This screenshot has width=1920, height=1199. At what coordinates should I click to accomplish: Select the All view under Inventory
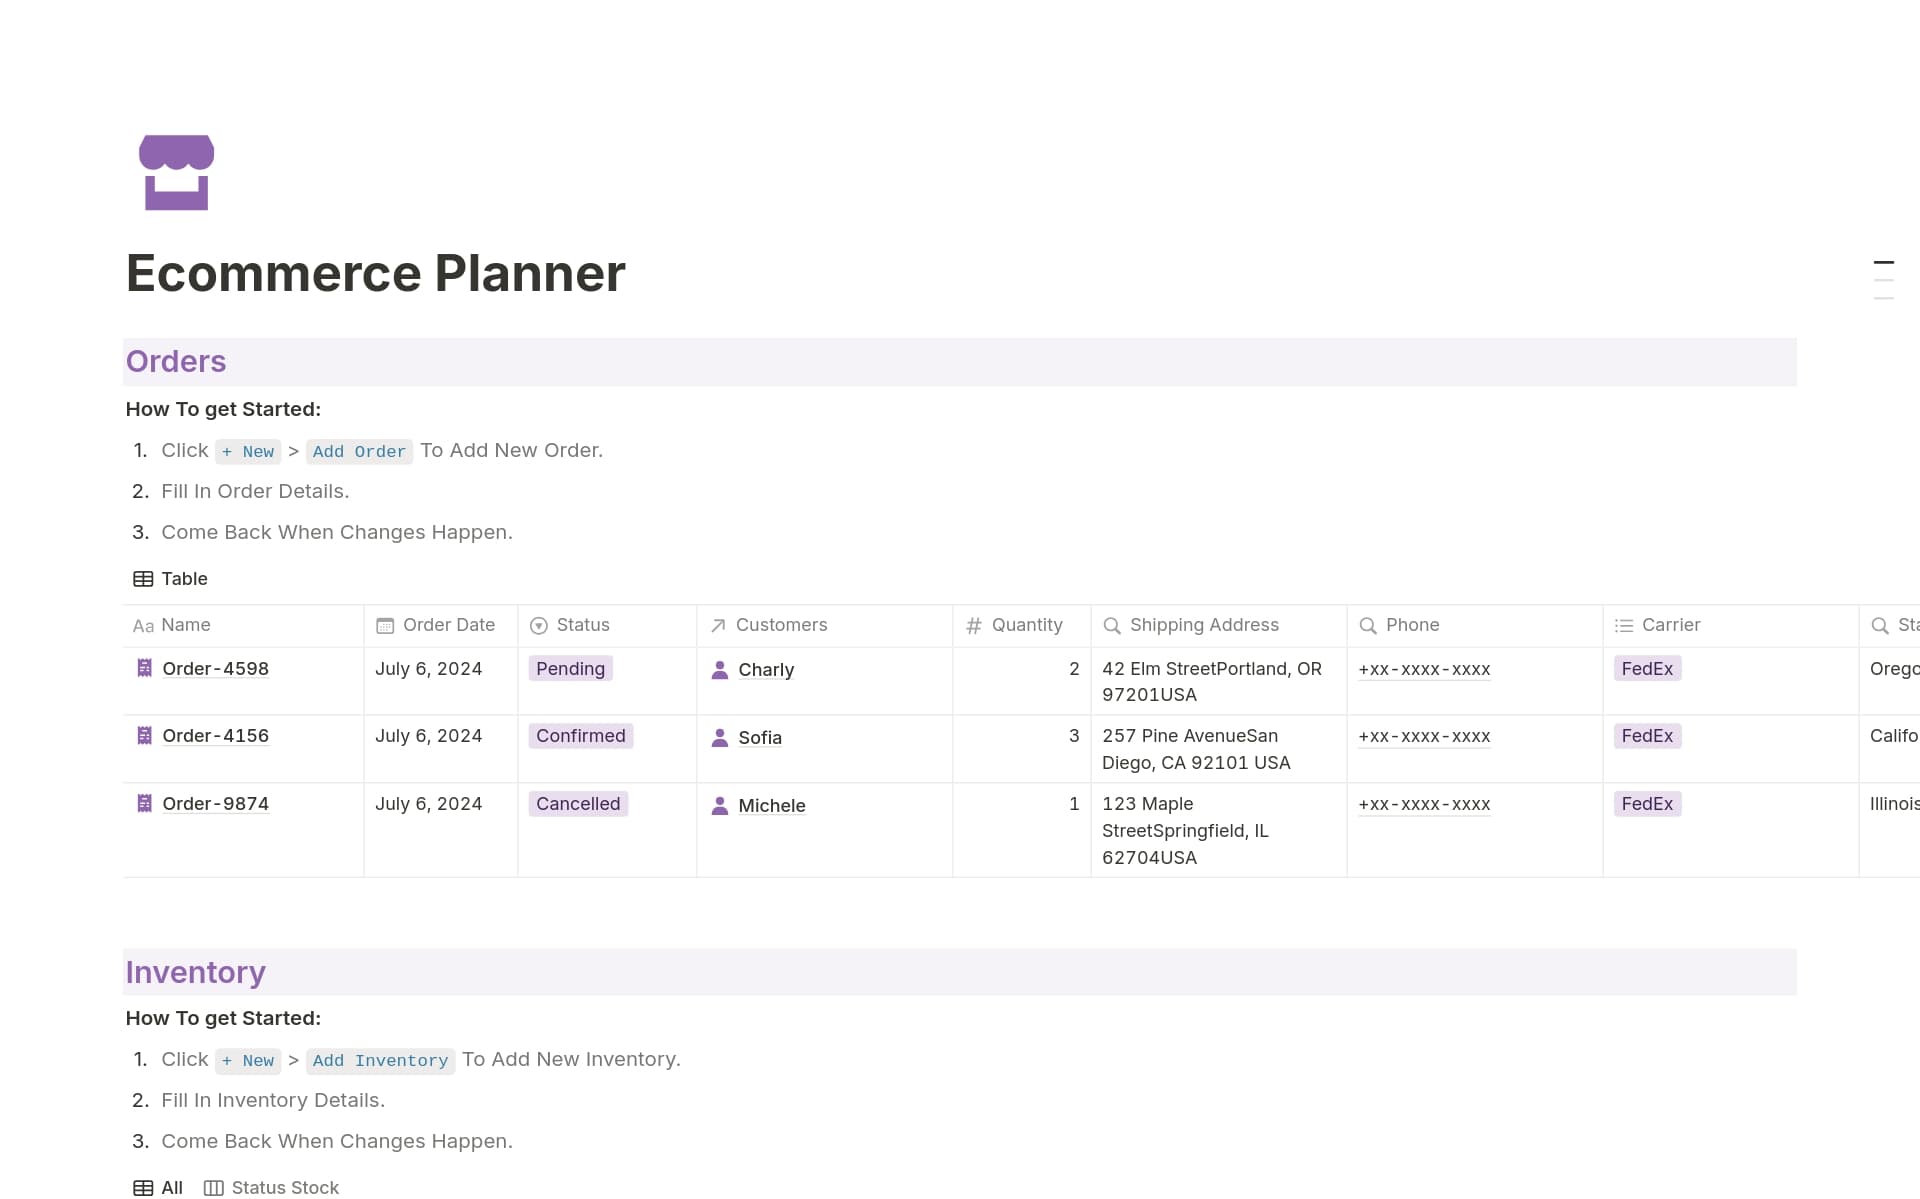click(x=172, y=1187)
